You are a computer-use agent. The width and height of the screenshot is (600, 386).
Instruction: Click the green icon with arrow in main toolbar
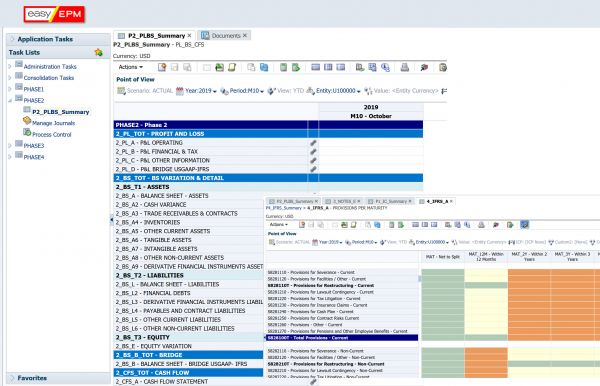[x=296, y=67]
